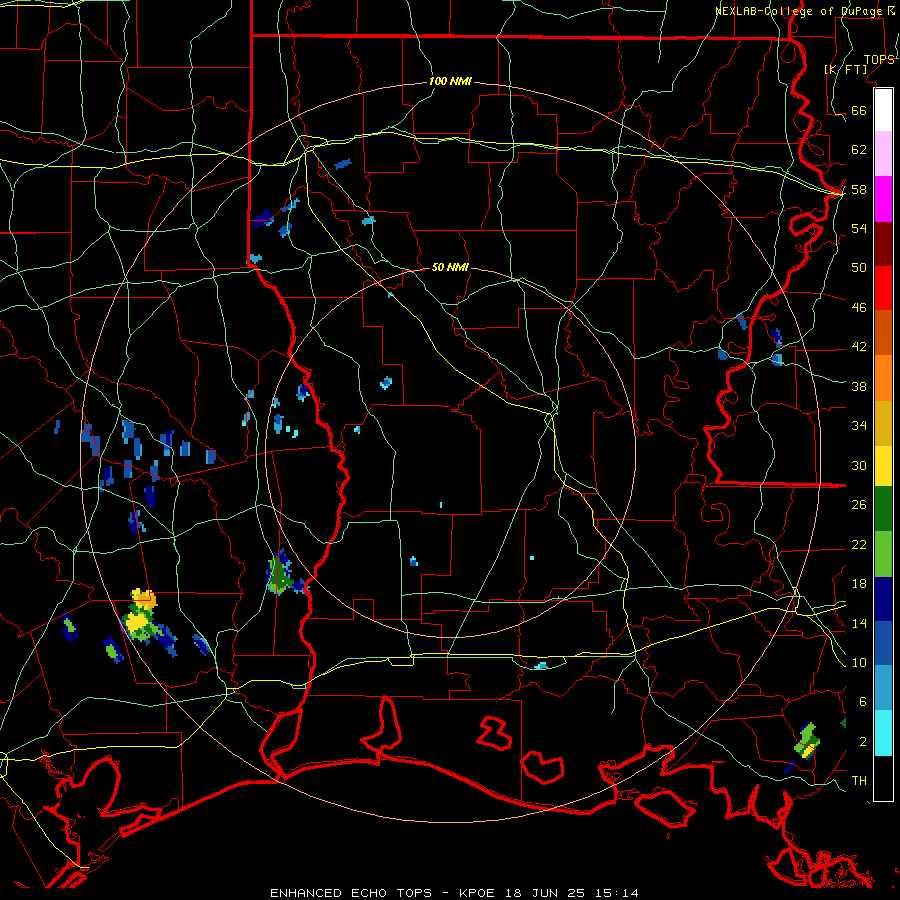Image resolution: width=900 pixels, height=900 pixels.
Task: Click the legend value 30
Action: [x=859, y=465]
